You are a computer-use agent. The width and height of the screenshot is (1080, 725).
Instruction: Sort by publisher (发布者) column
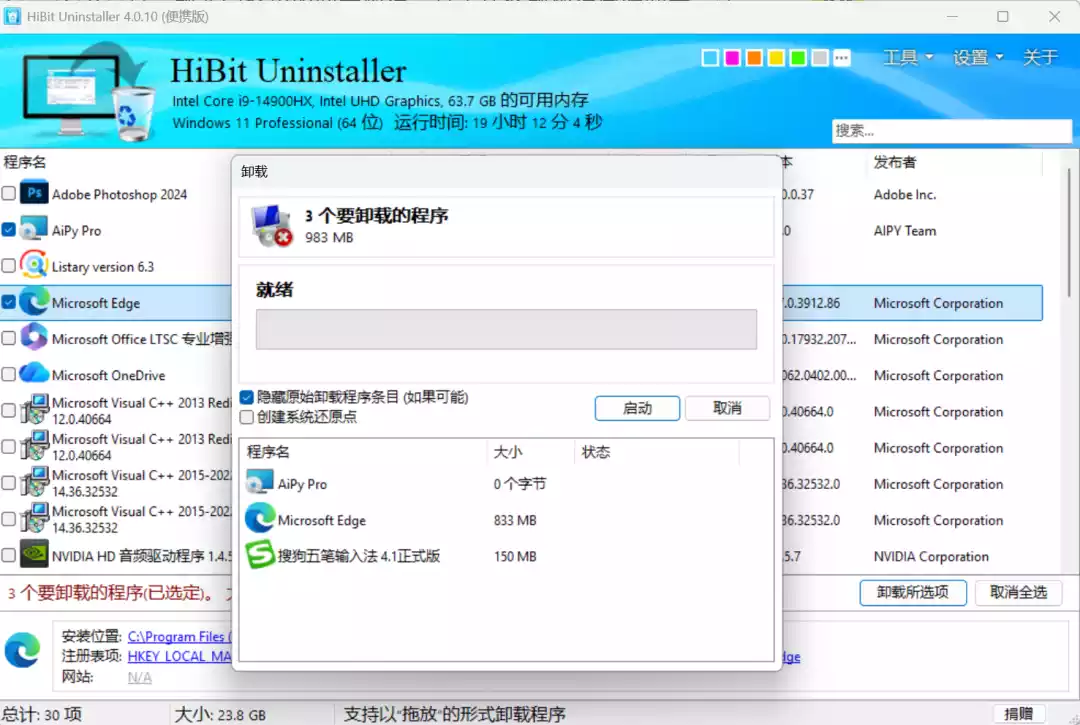(x=895, y=162)
